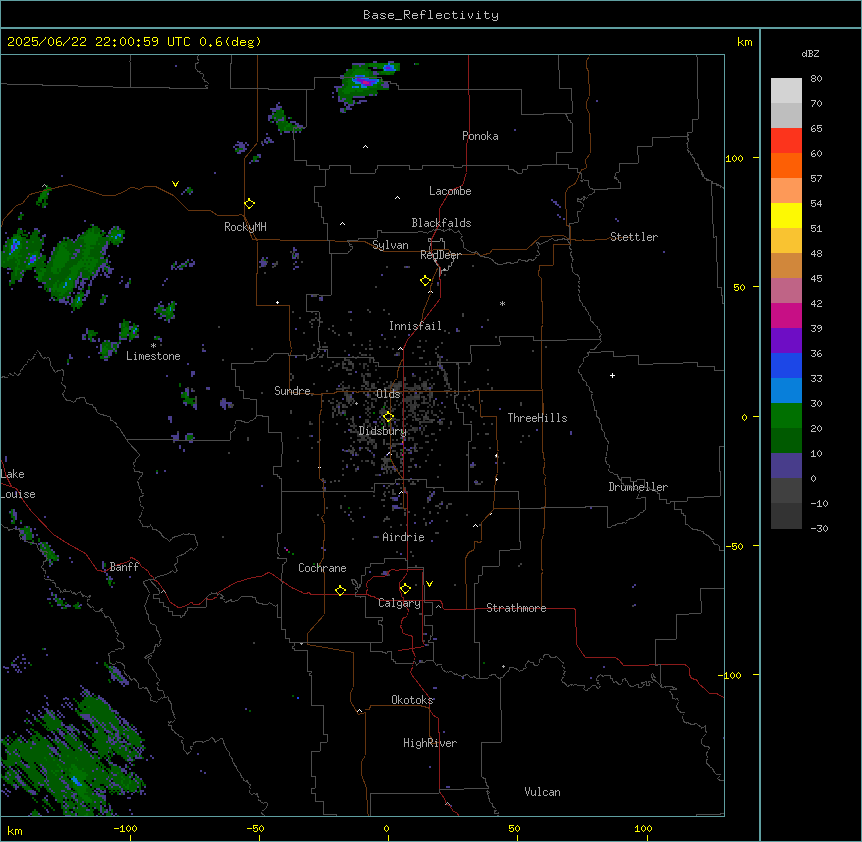The width and height of the screenshot is (862, 842).
Task: Select the Innisfail label
Action: click(x=415, y=326)
